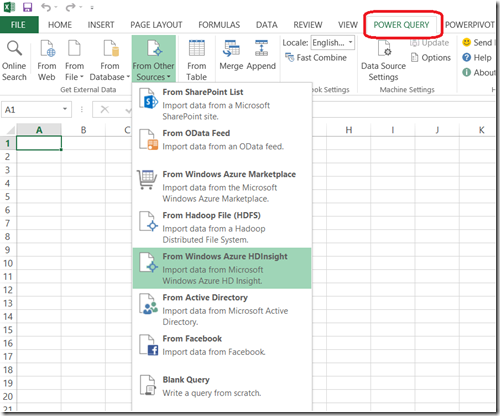500x416 pixels.
Task: Switch to the FORMULAS tab
Action: point(219,25)
